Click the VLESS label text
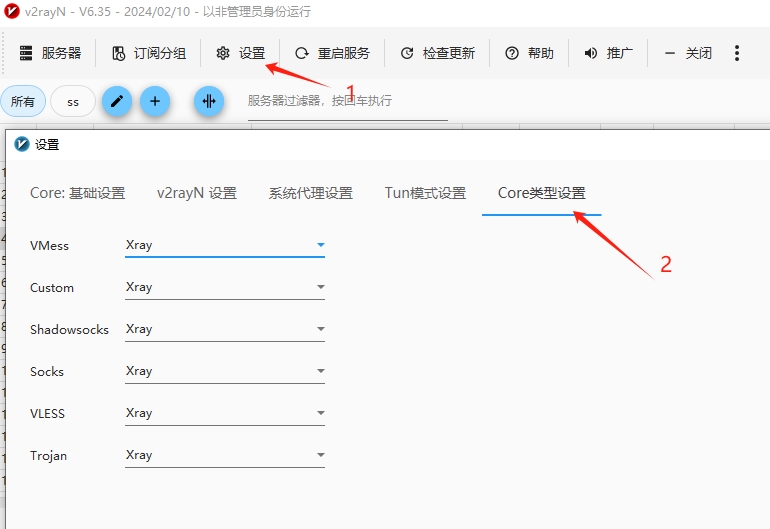The width and height of the screenshot is (770, 529). pyautogui.click(x=47, y=414)
